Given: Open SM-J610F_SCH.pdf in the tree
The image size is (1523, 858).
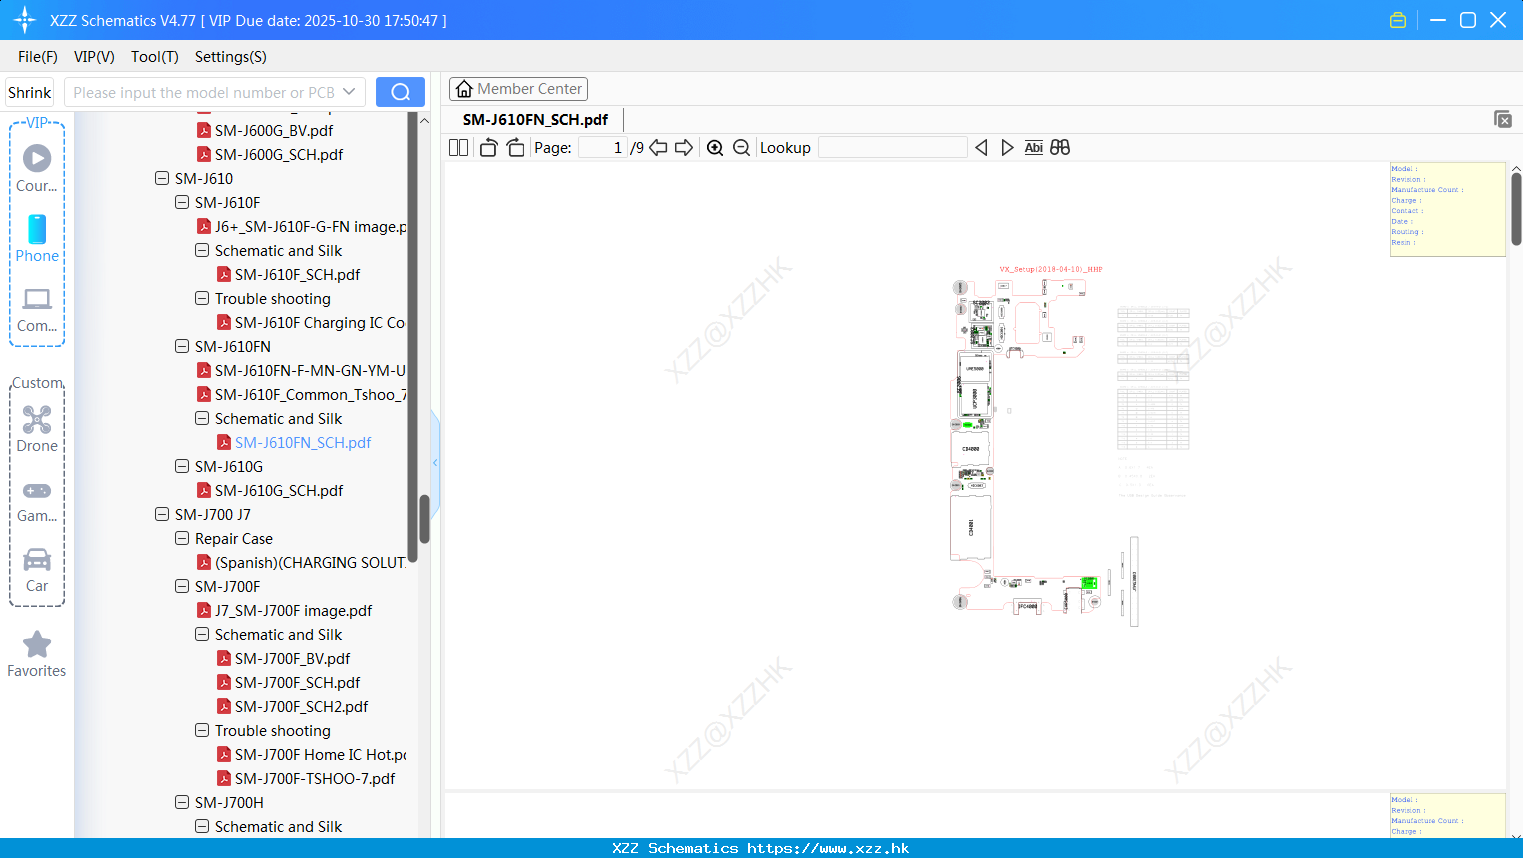Looking at the screenshot, I should [x=297, y=274].
